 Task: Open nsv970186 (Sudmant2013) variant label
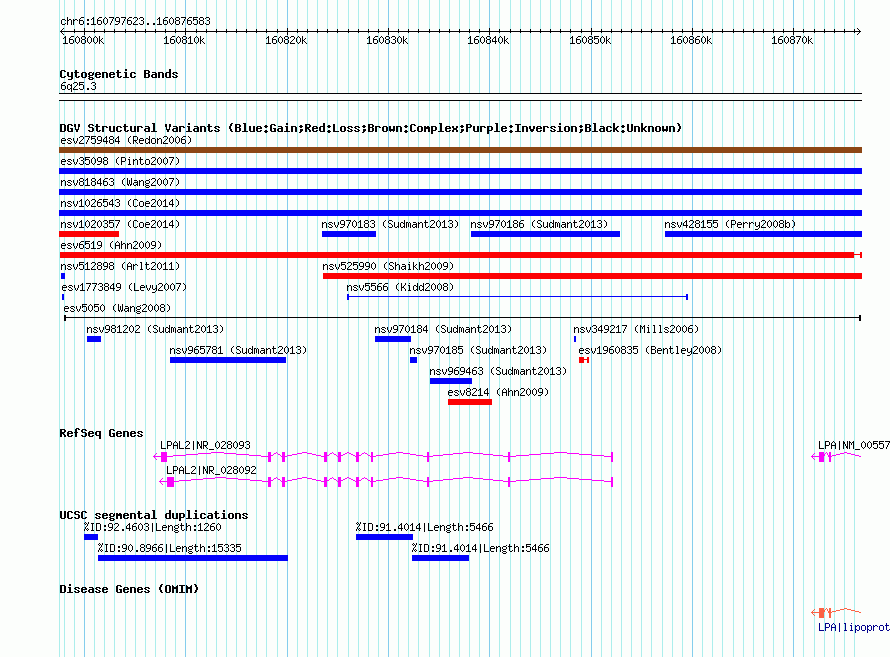[x=539, y=224]
